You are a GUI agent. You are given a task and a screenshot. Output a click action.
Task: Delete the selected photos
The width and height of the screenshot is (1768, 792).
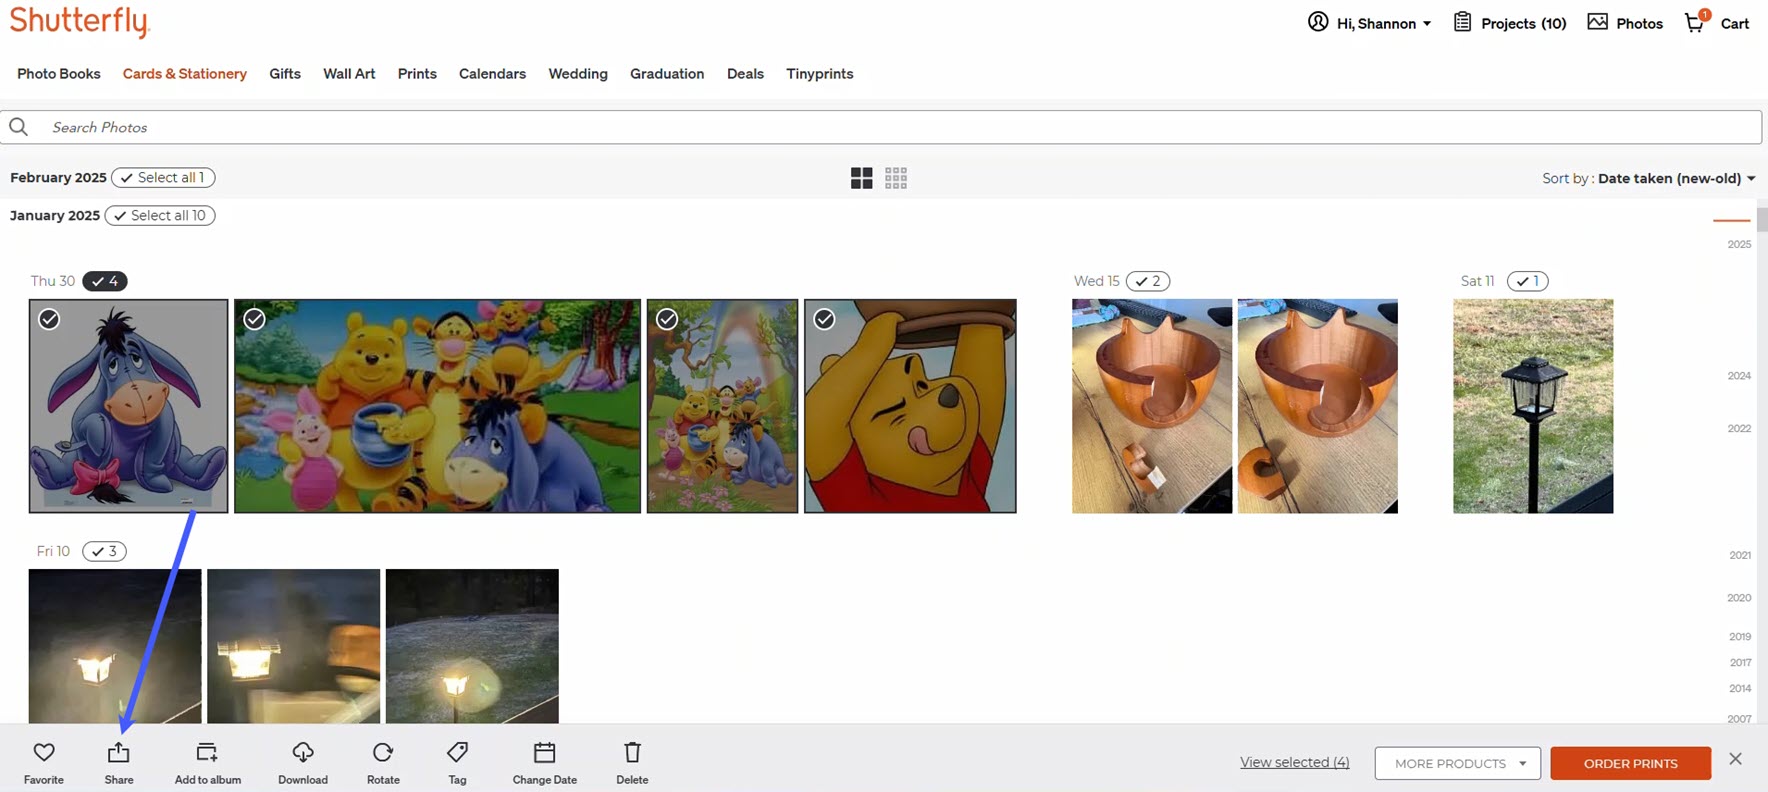(632, 763)
